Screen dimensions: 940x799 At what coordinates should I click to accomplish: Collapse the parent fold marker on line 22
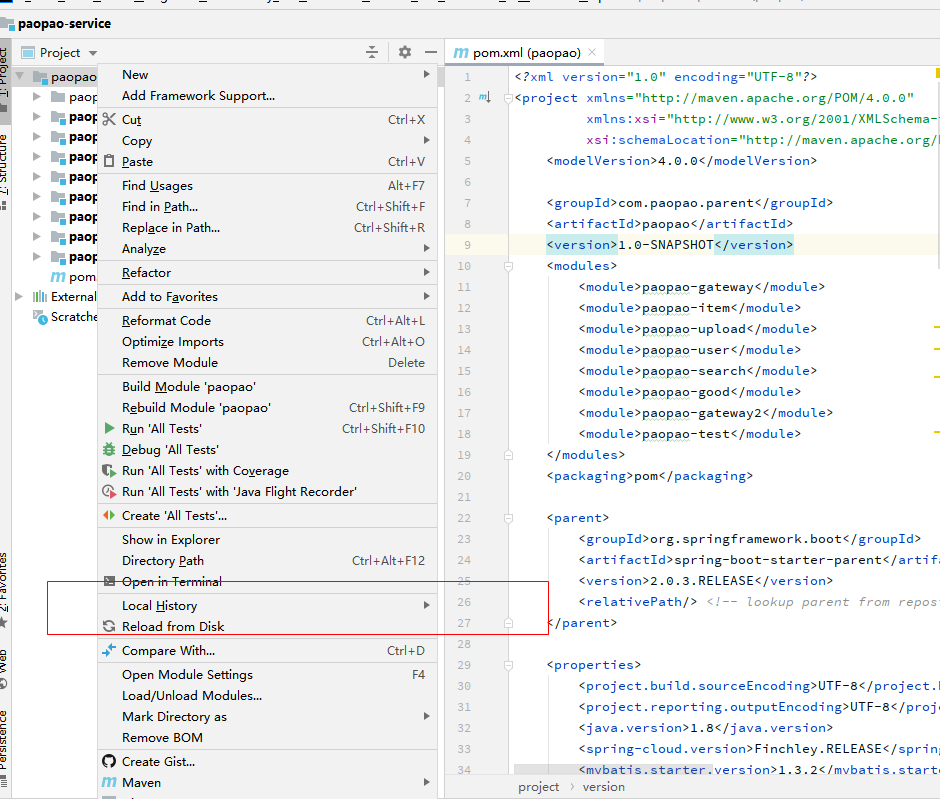point(508,518)
